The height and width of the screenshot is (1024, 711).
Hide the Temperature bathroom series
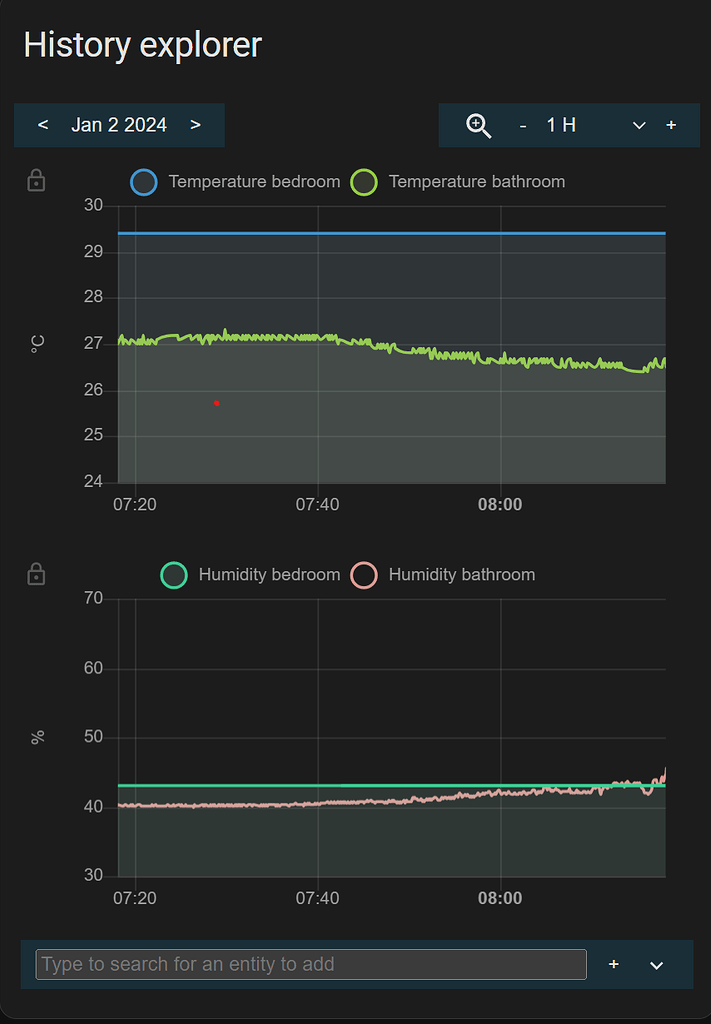(x=476, y=182)
